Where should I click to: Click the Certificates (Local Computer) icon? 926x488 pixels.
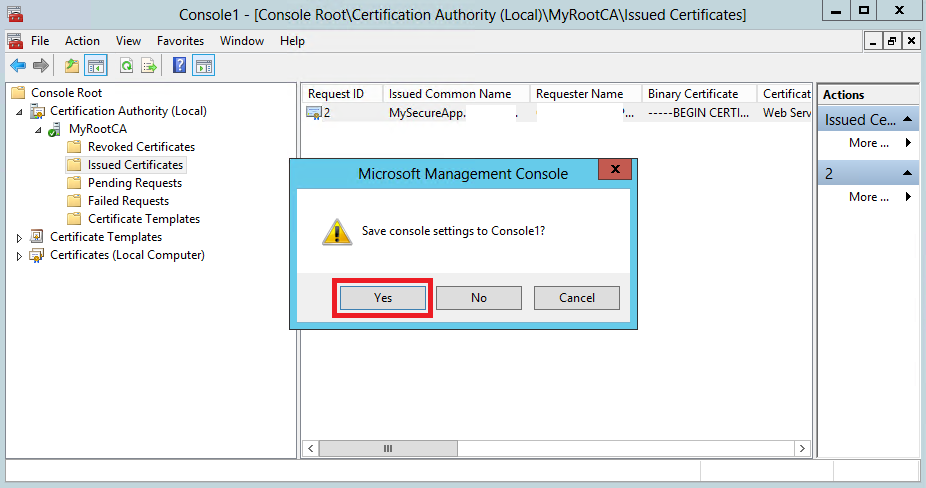point(37,255)
